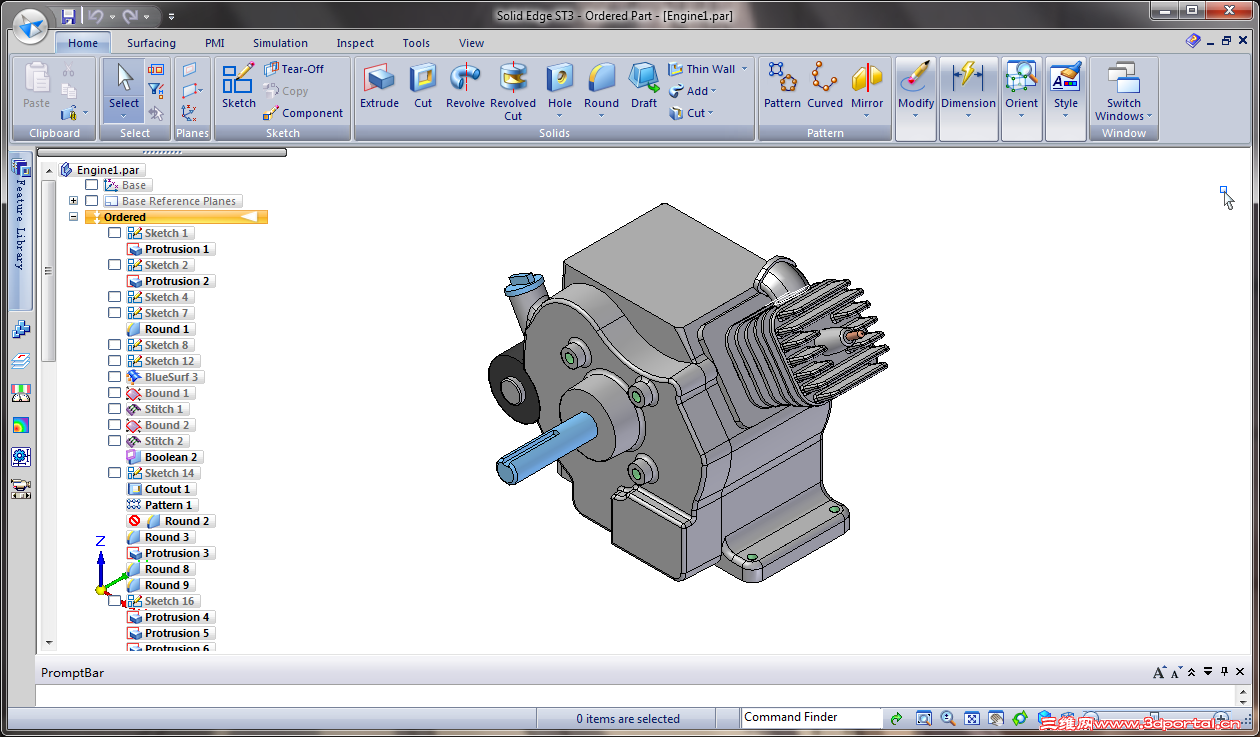The height and width of the screenshot is (737, 1260).
Task: Toggle the Base checkbox
Action: tap(92, 185)
